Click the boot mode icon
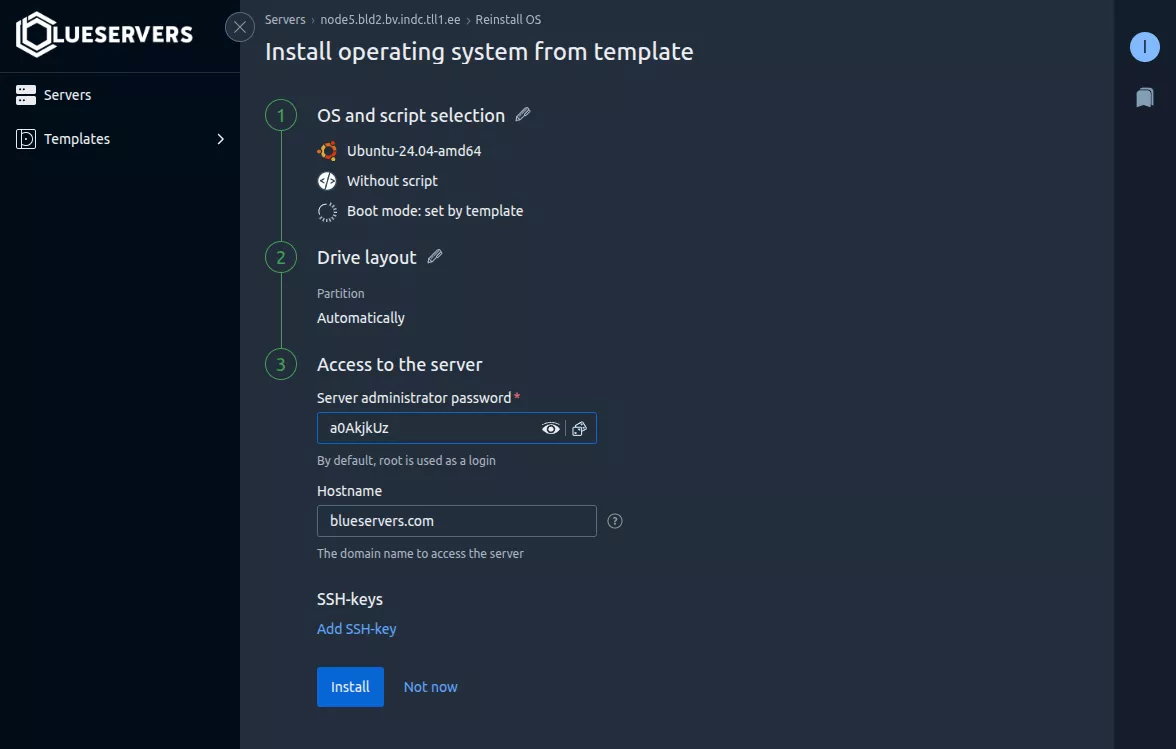The height and width of the screenshot is (749, 1176). point(327,211)
